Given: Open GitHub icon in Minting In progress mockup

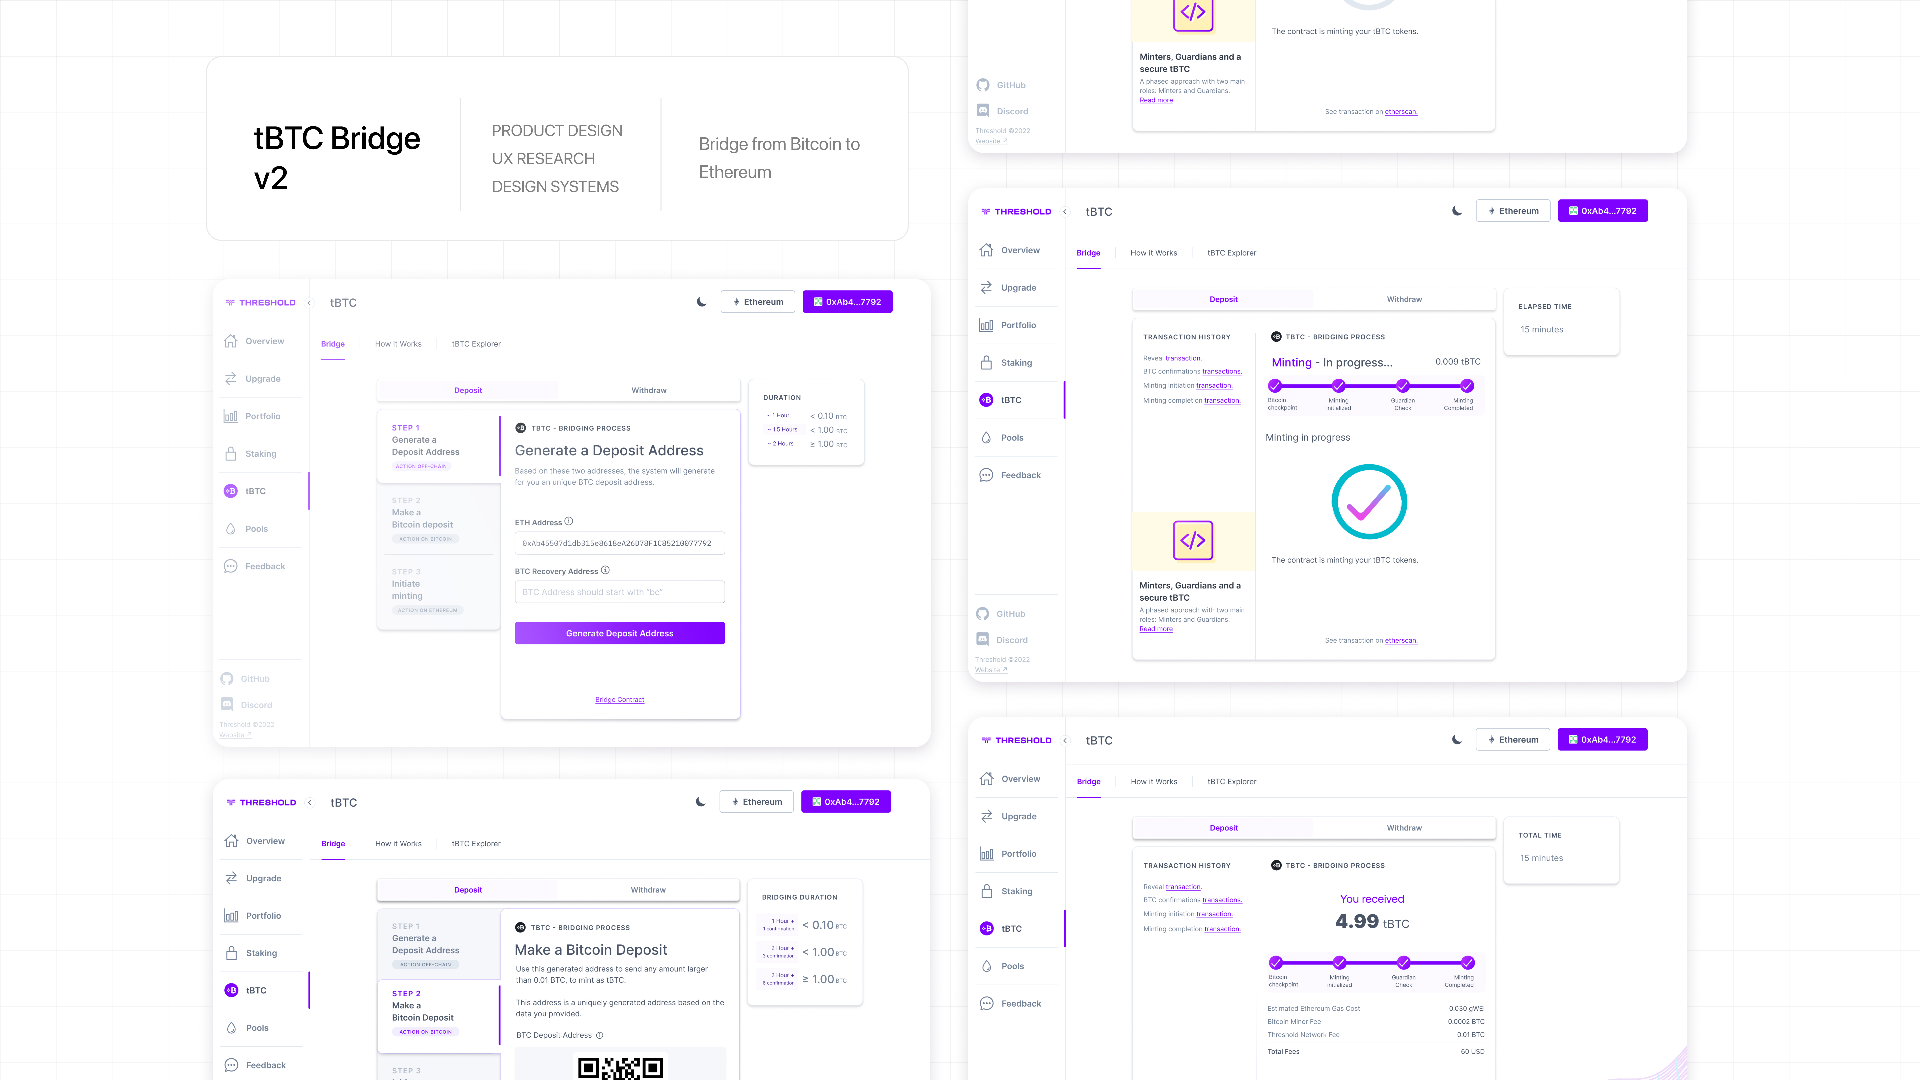Looking at the screenshot, I should coord(983,614).
